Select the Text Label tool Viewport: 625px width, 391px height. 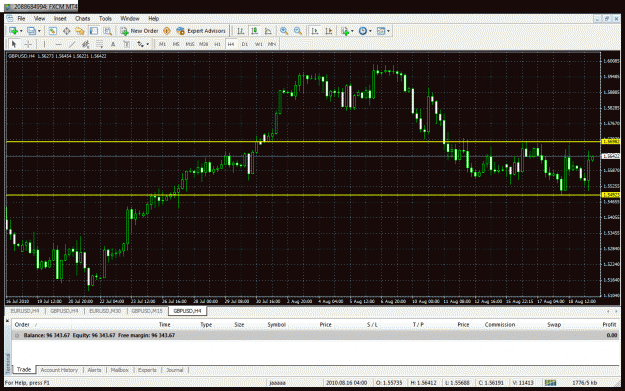point(126,44)
